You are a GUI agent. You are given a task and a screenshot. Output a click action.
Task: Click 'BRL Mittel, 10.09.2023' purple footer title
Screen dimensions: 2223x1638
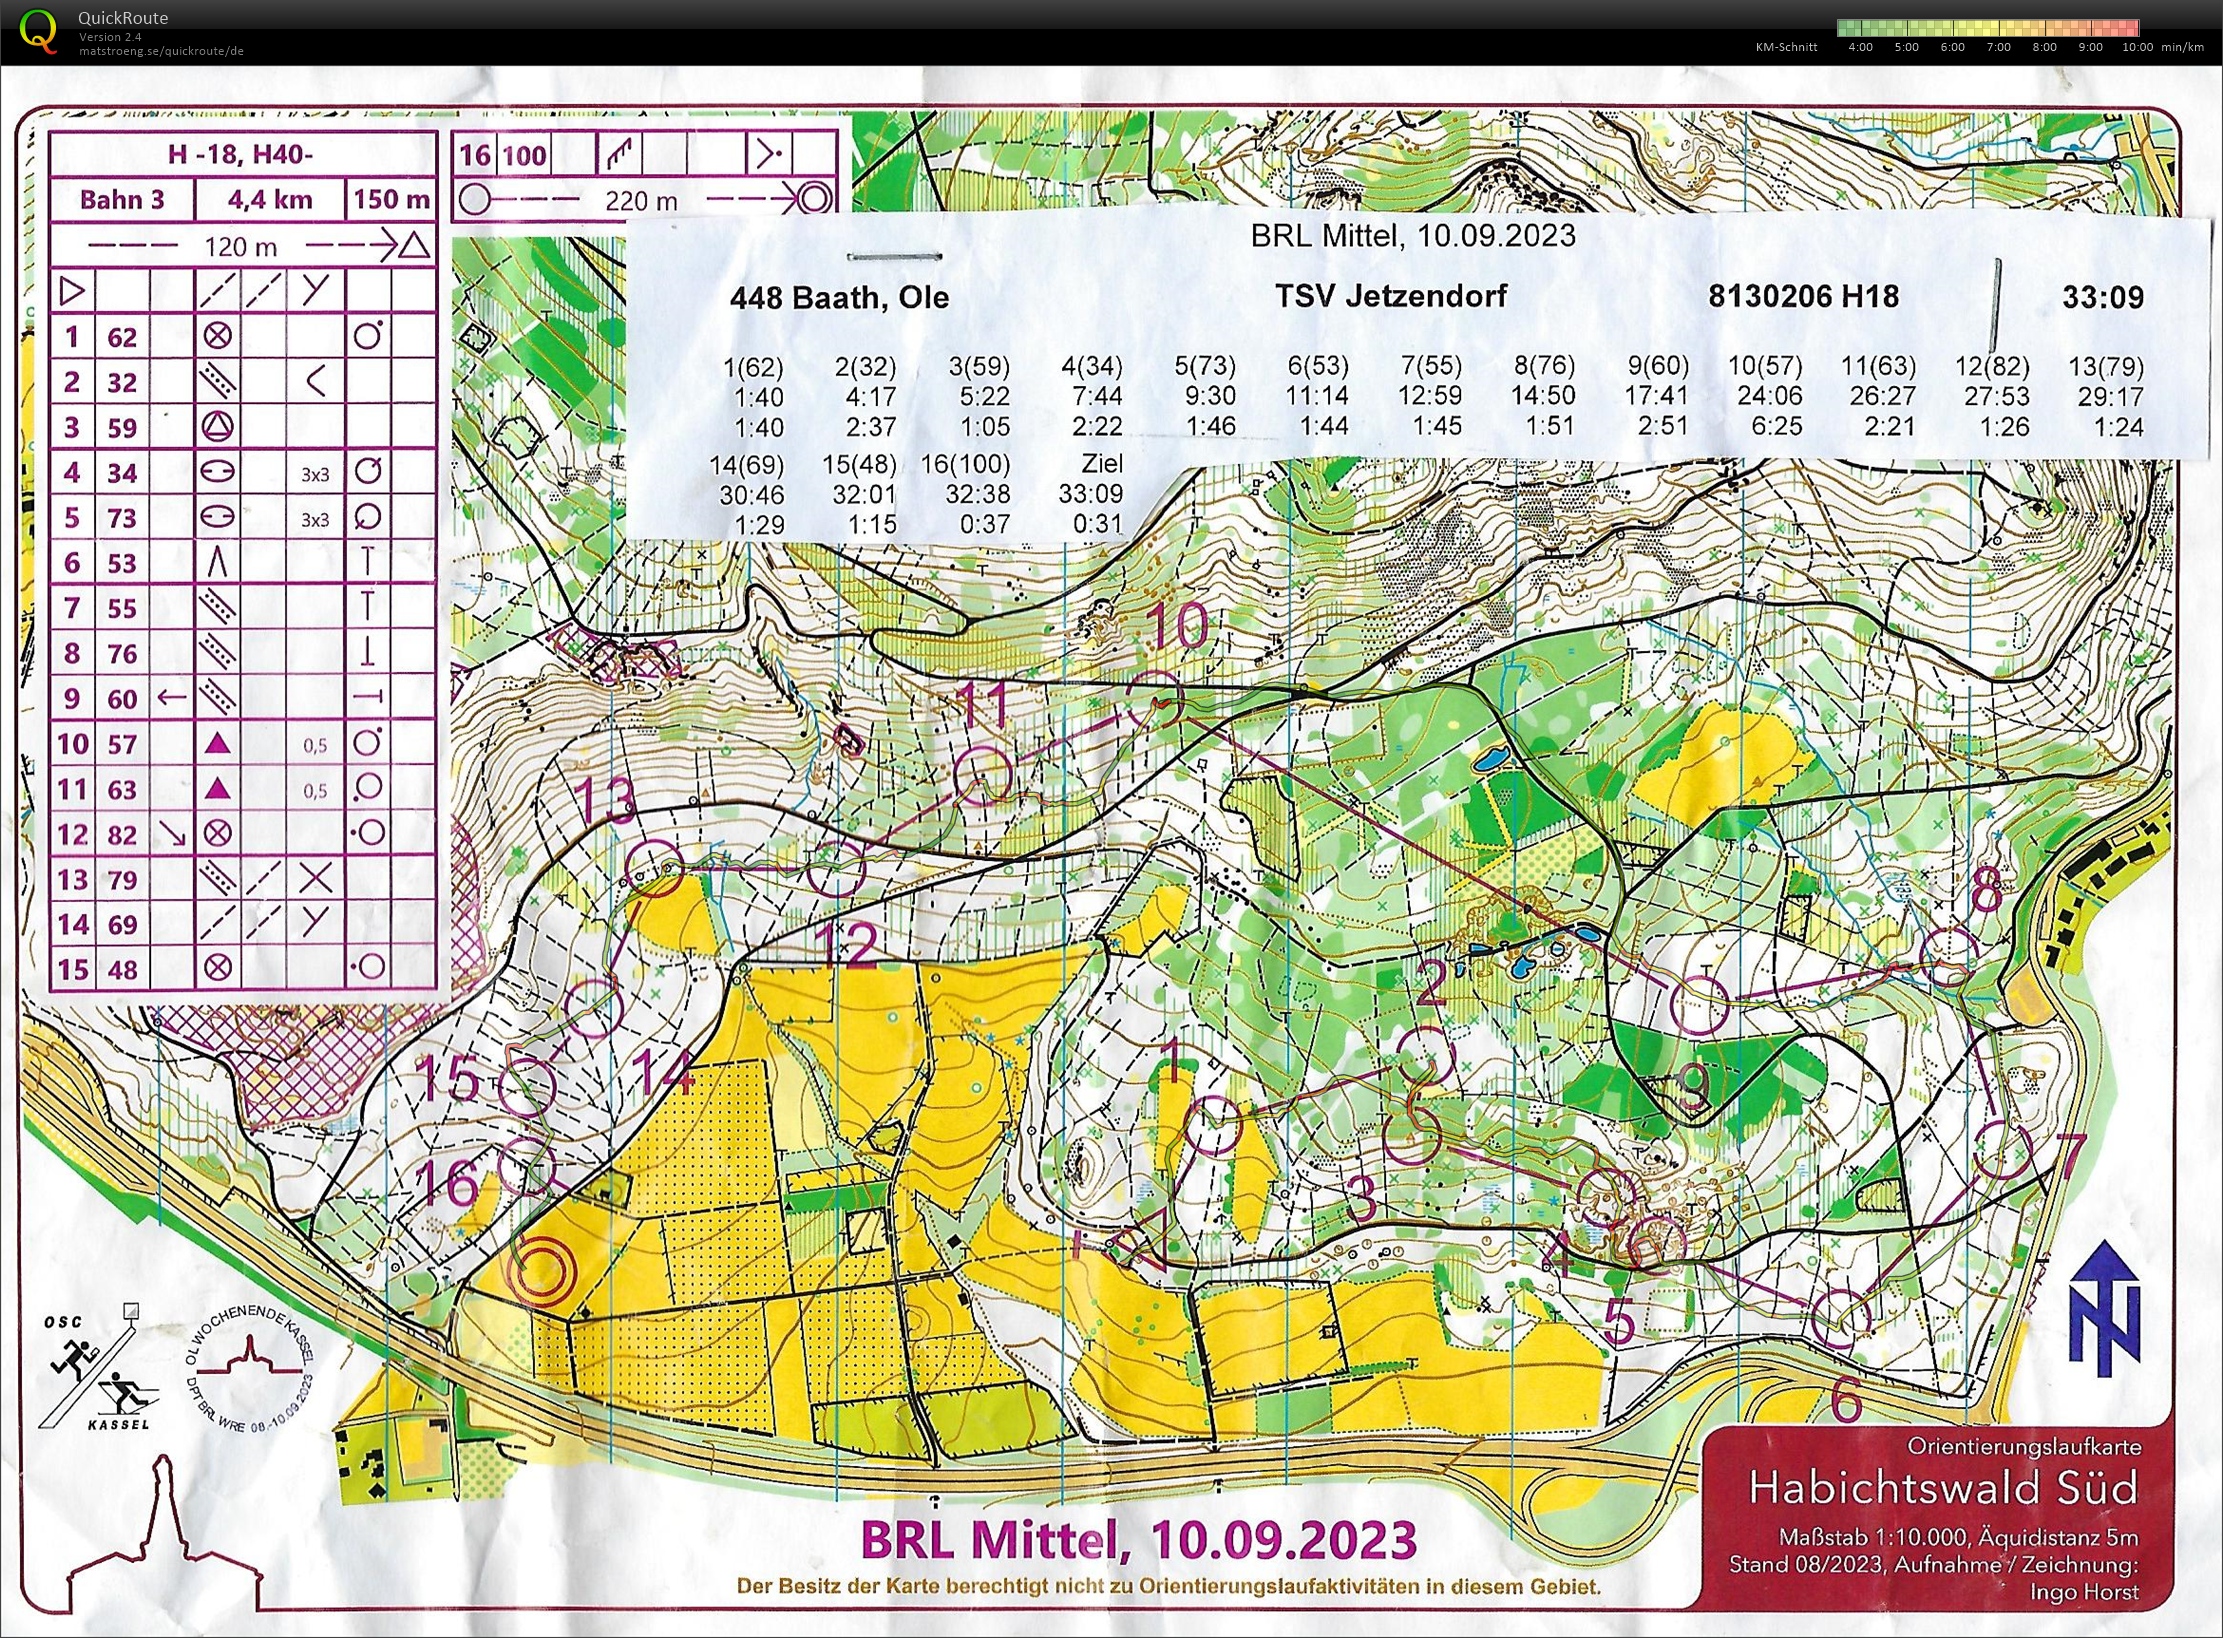coord(1138,1540)
